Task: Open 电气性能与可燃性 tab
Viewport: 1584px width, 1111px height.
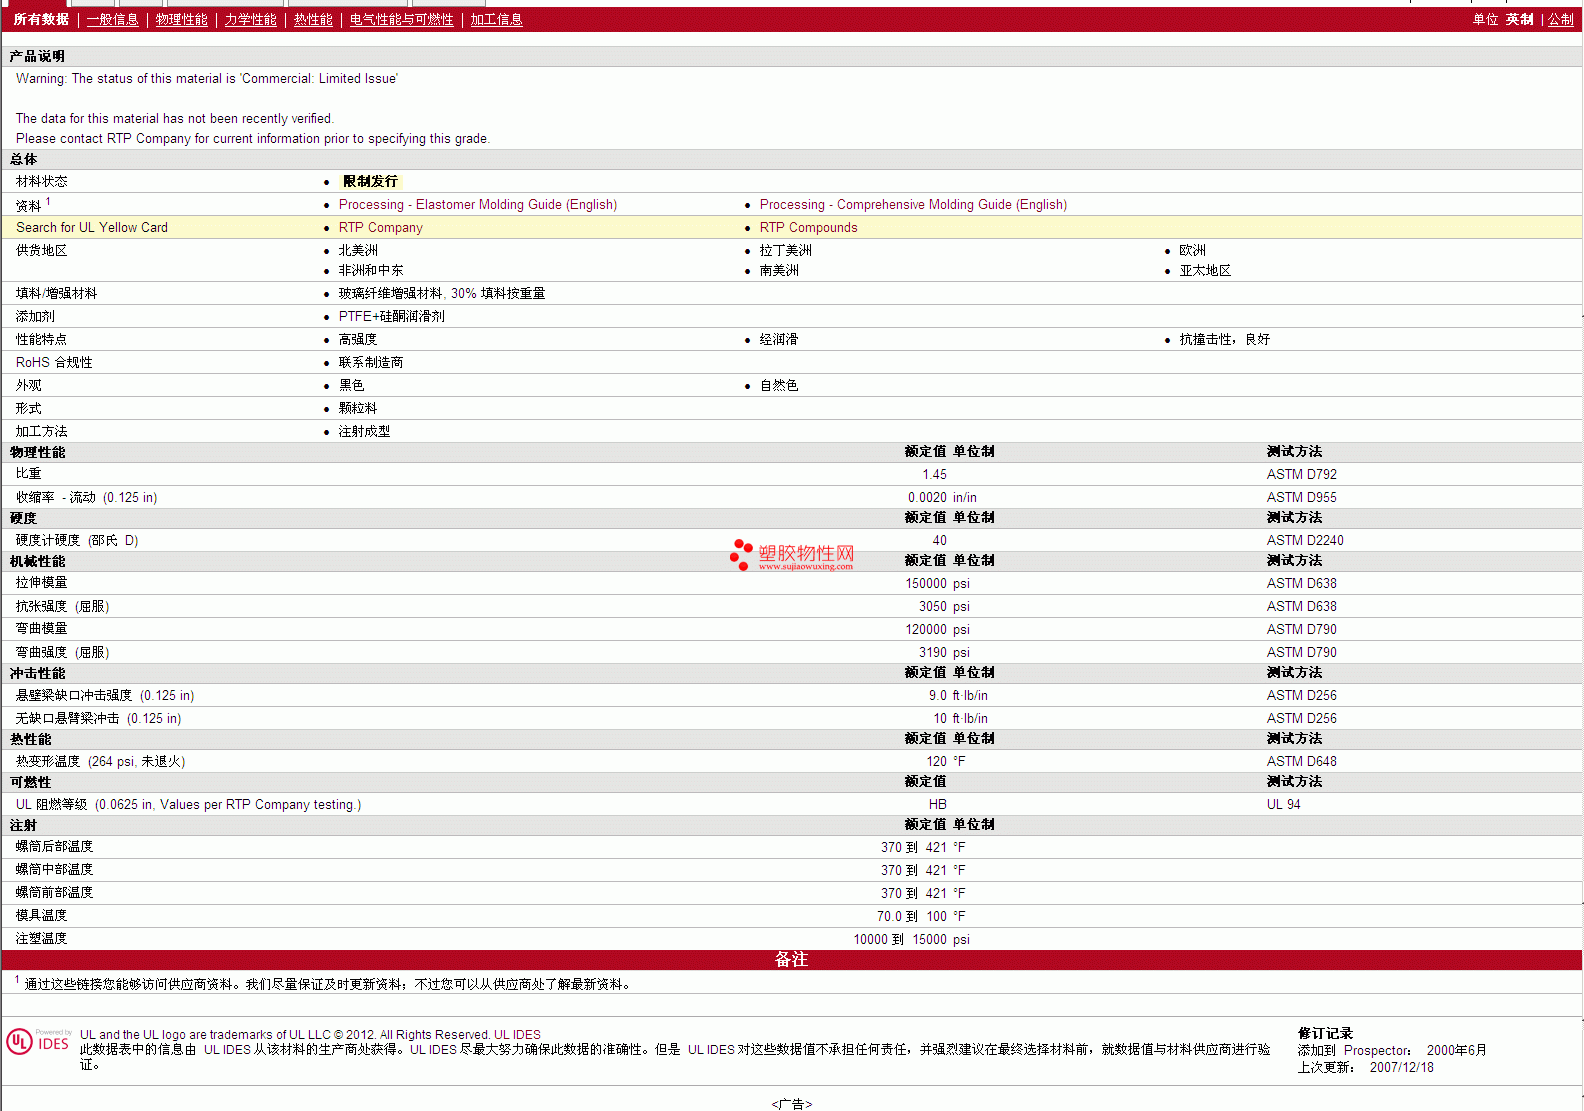Action: tap(401, 20)
